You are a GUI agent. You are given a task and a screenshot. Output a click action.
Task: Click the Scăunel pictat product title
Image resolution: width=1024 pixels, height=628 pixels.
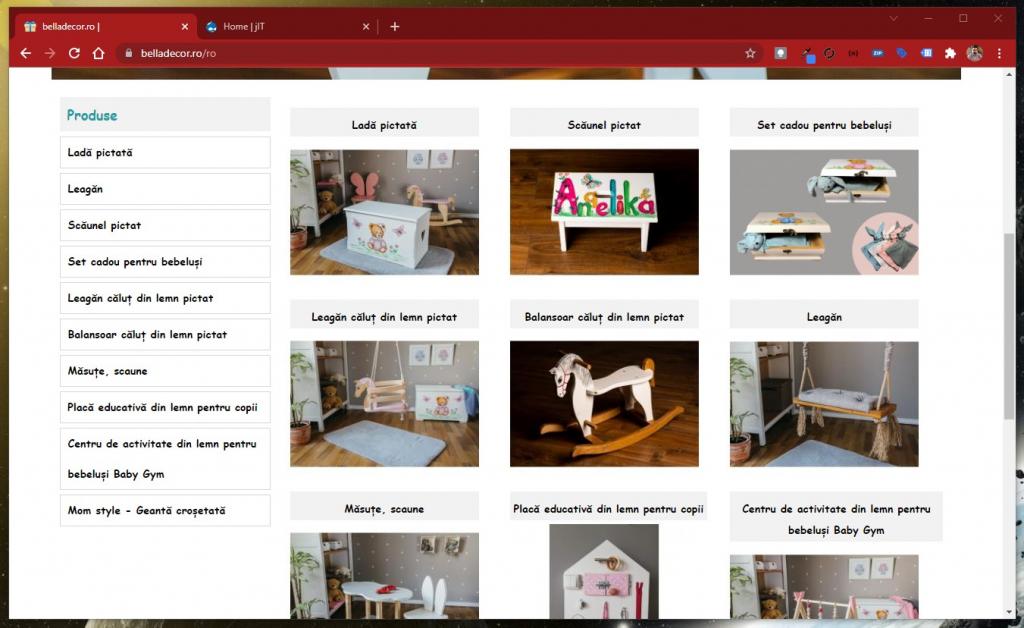604,125
